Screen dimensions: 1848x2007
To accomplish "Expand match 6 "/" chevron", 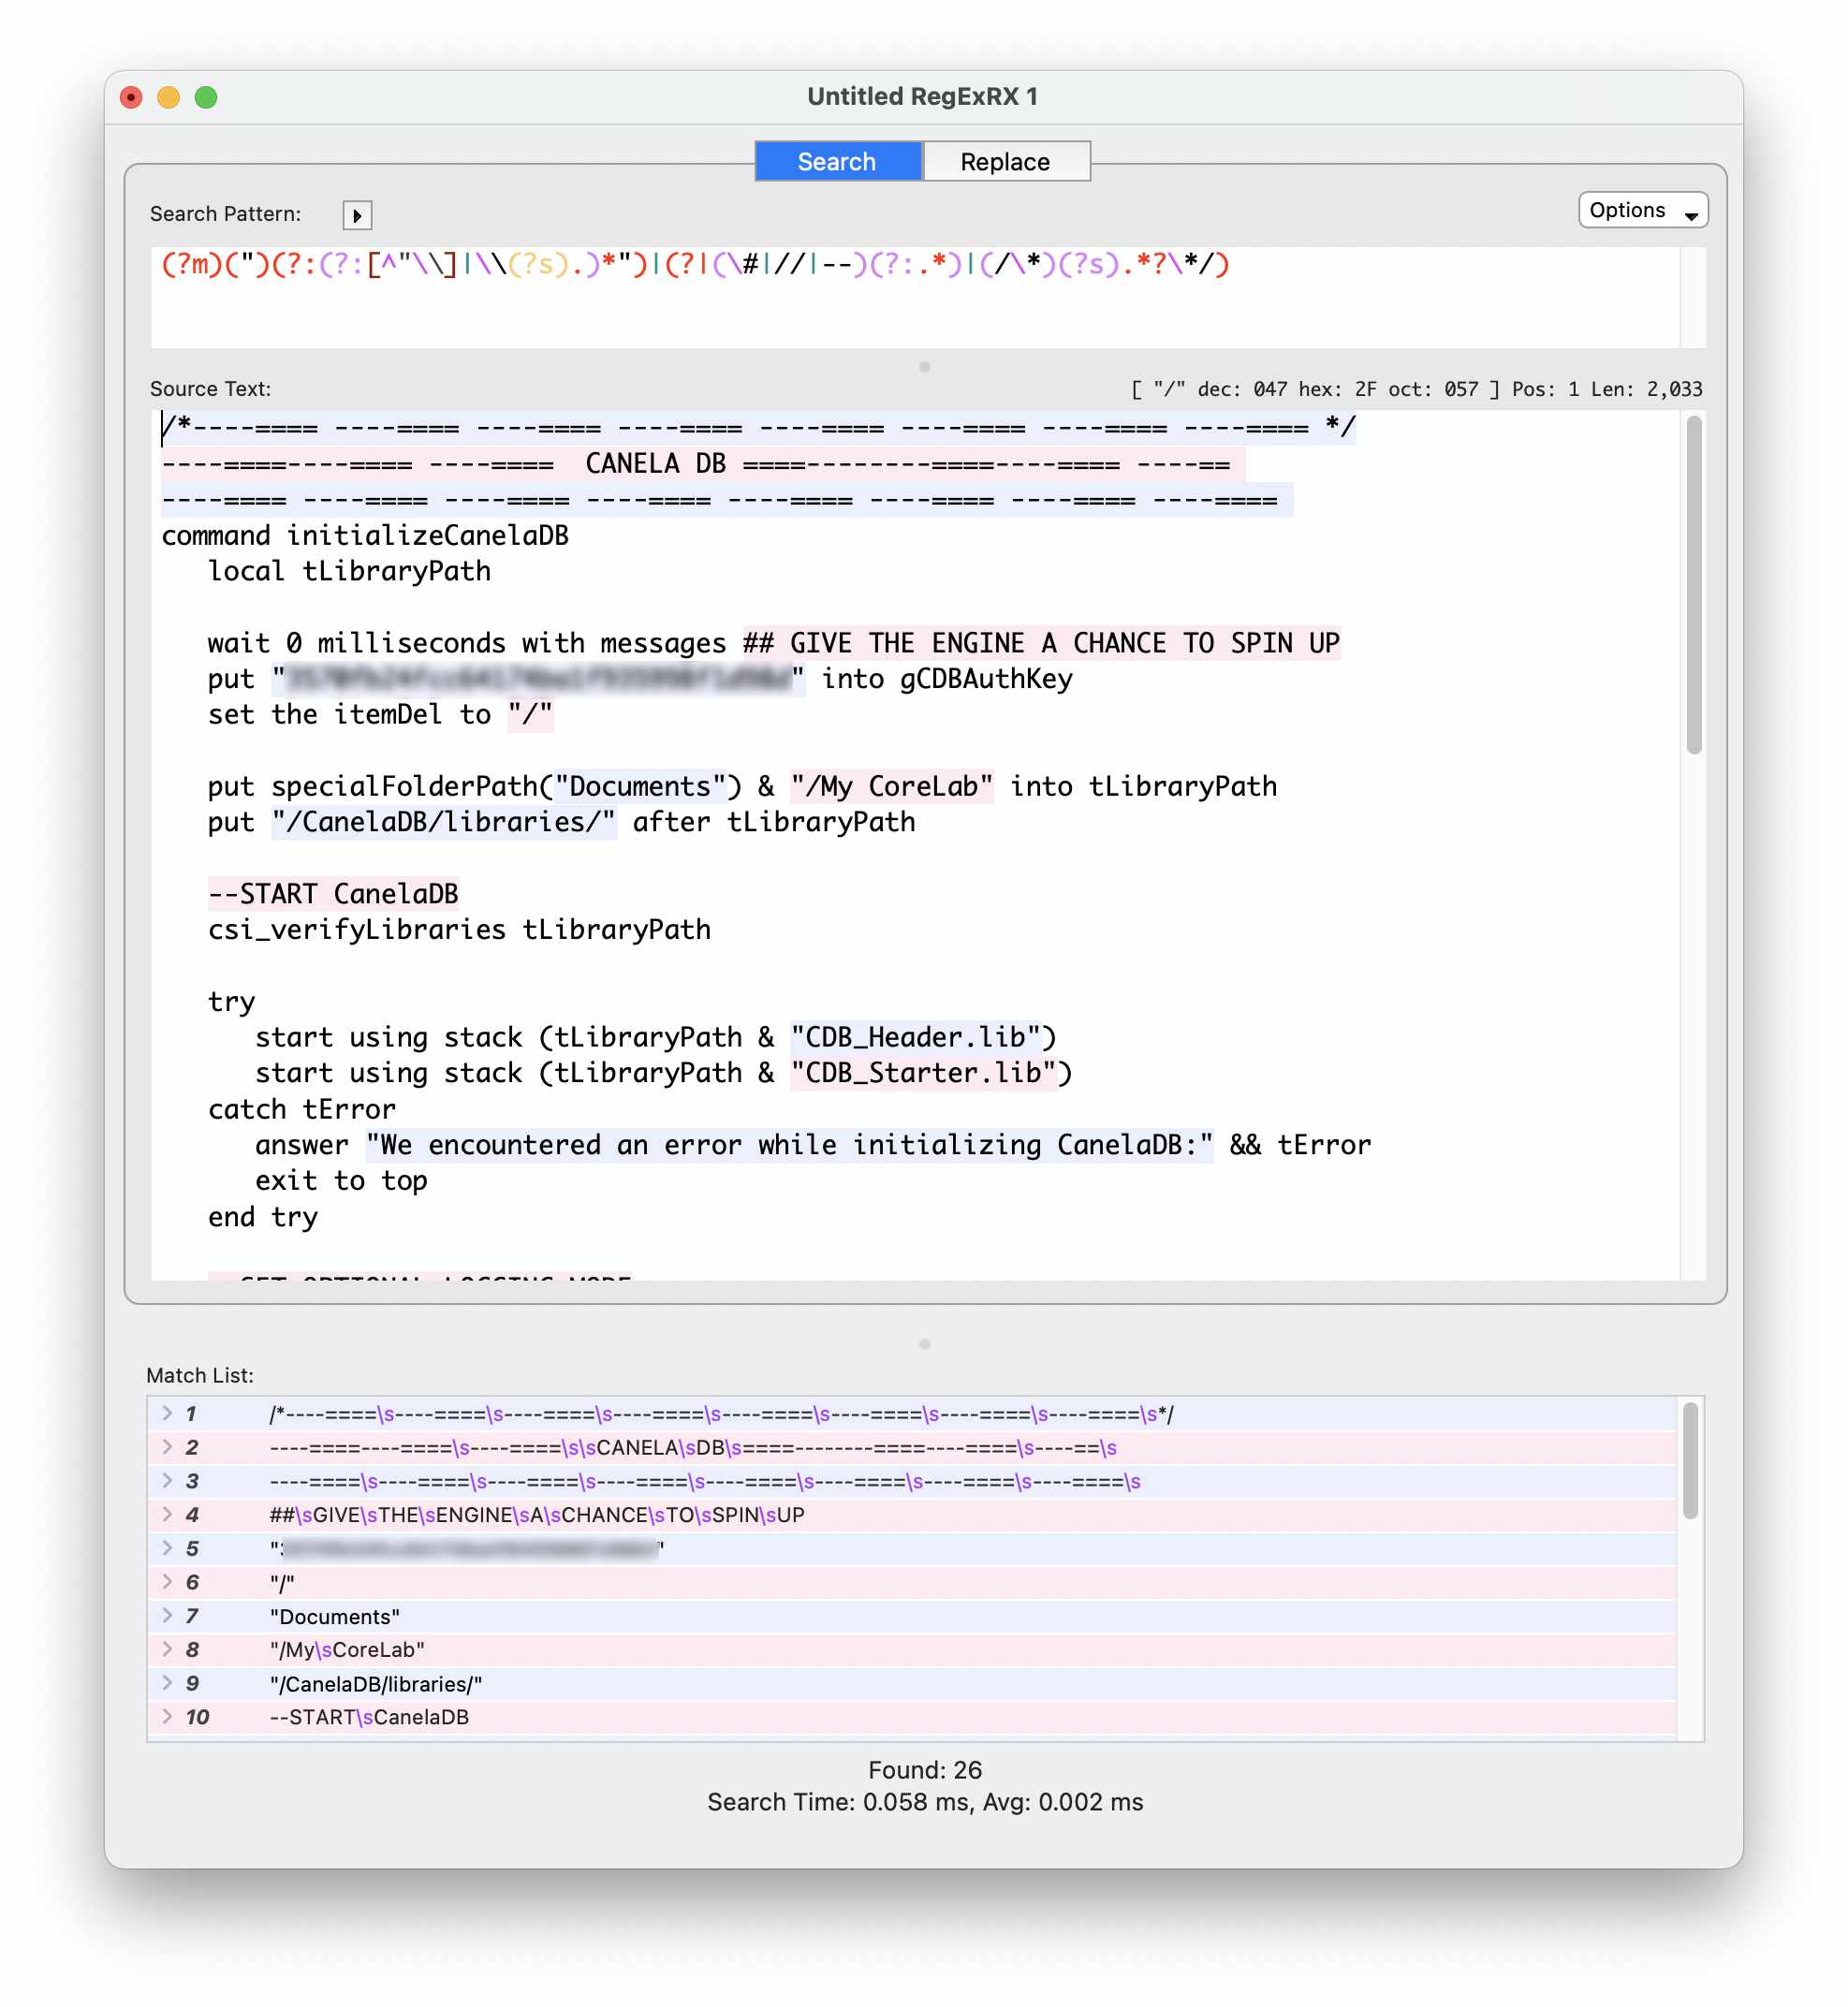I will coord(167,1581).
